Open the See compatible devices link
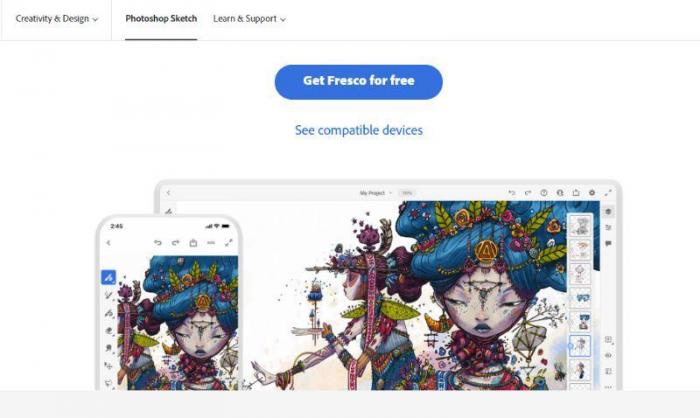The width and height of the screenshot is (700, 418). (358, 130)
